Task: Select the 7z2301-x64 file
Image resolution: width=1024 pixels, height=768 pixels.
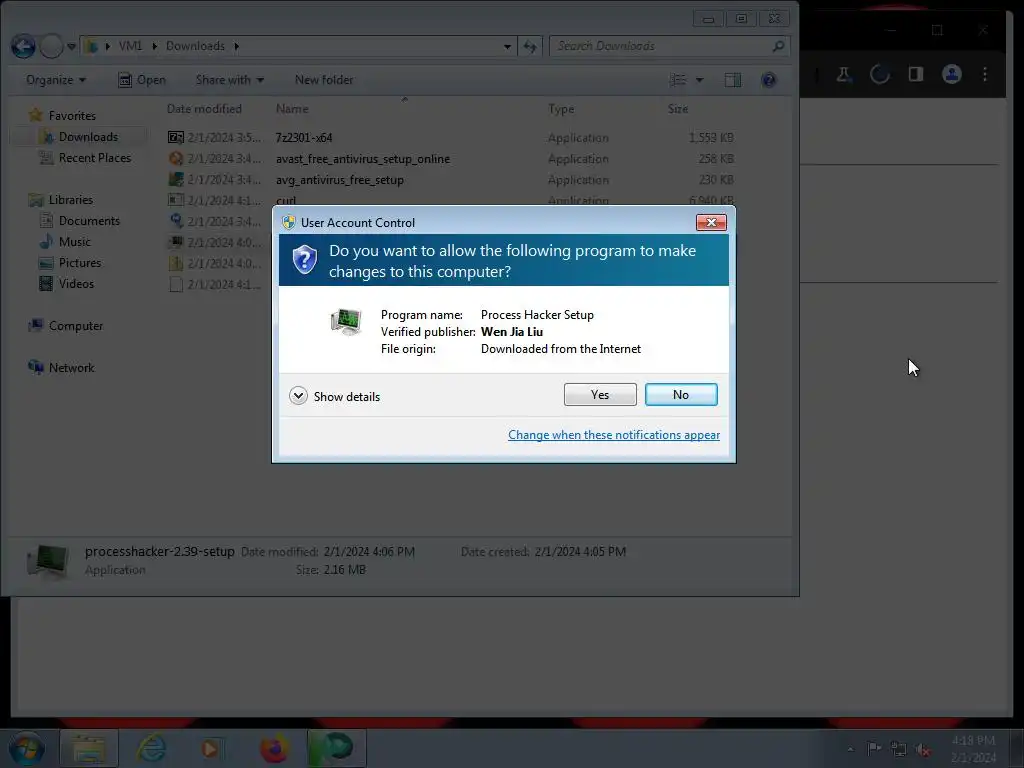Action: [x=451, y=138]
